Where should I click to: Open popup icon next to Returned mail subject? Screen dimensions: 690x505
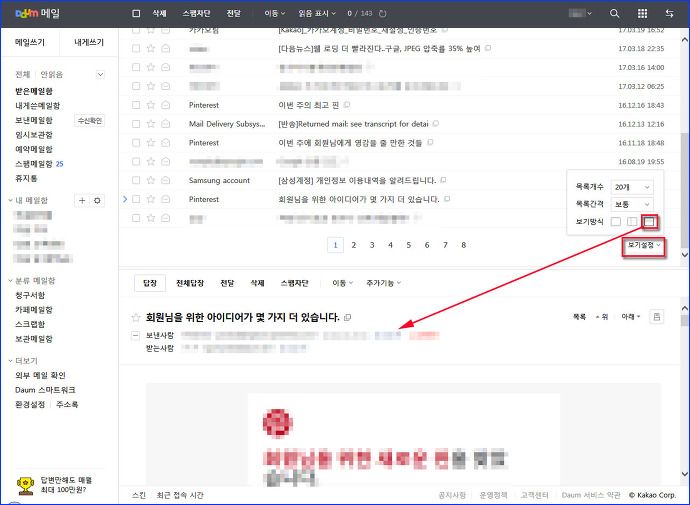(436, 124)
